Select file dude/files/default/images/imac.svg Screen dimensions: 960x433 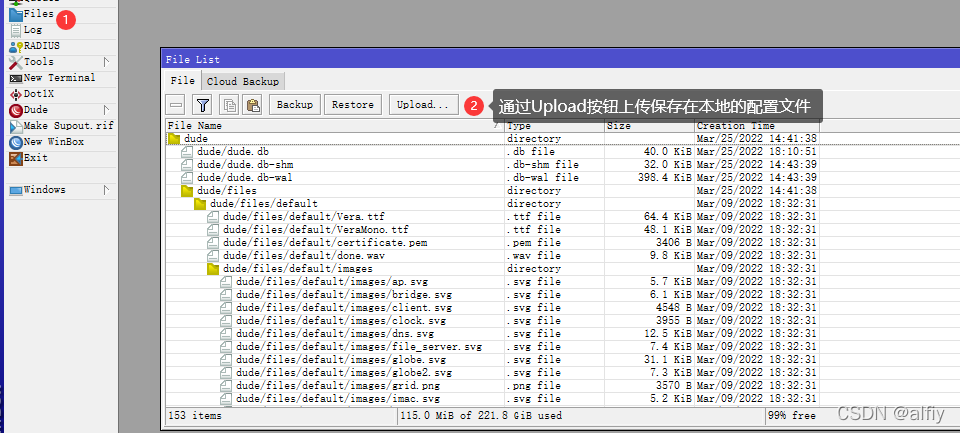tap(492, 399)
